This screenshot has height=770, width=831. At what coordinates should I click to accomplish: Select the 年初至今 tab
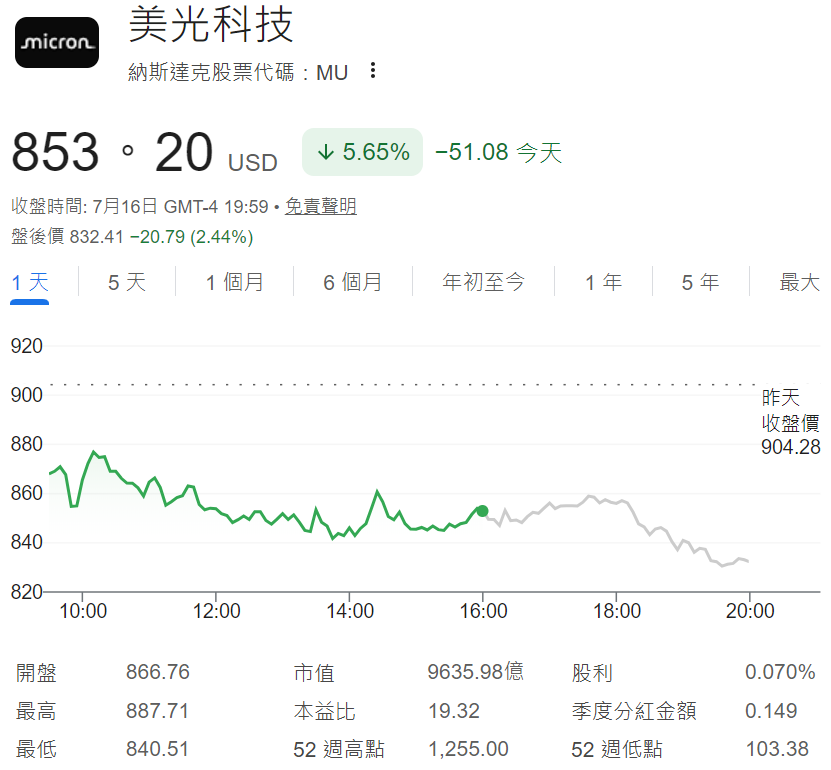coord(483,282)
